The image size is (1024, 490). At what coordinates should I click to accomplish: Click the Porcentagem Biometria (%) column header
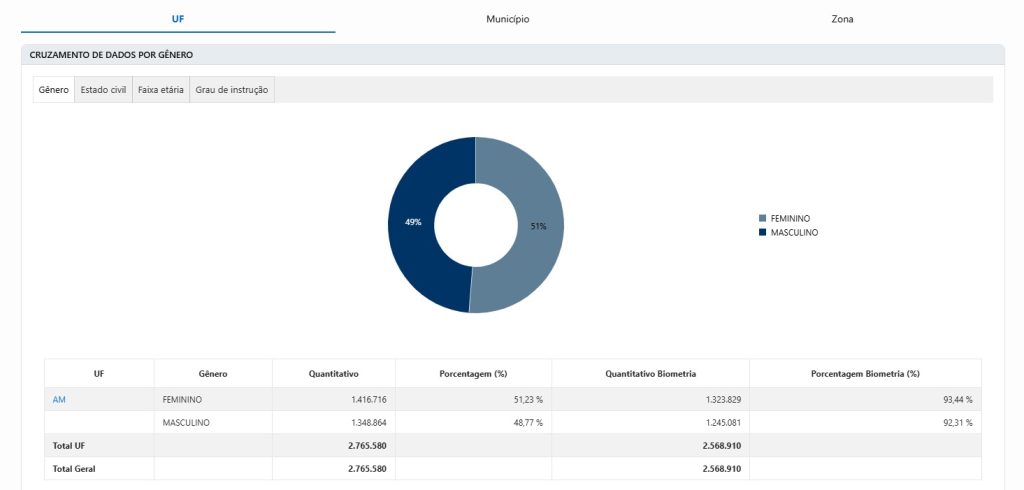[865, 374]
